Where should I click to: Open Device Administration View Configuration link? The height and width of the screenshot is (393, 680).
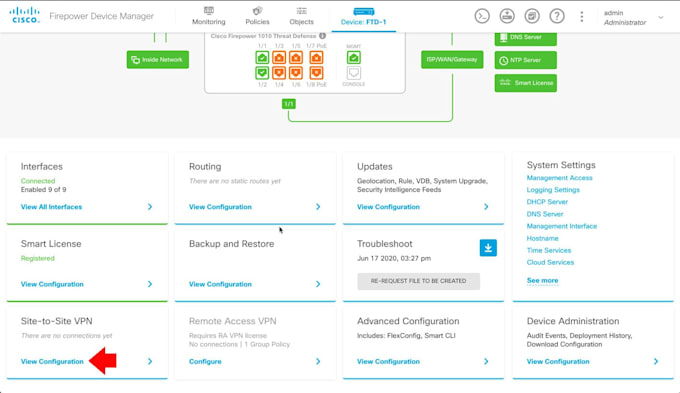coord(558,361)
